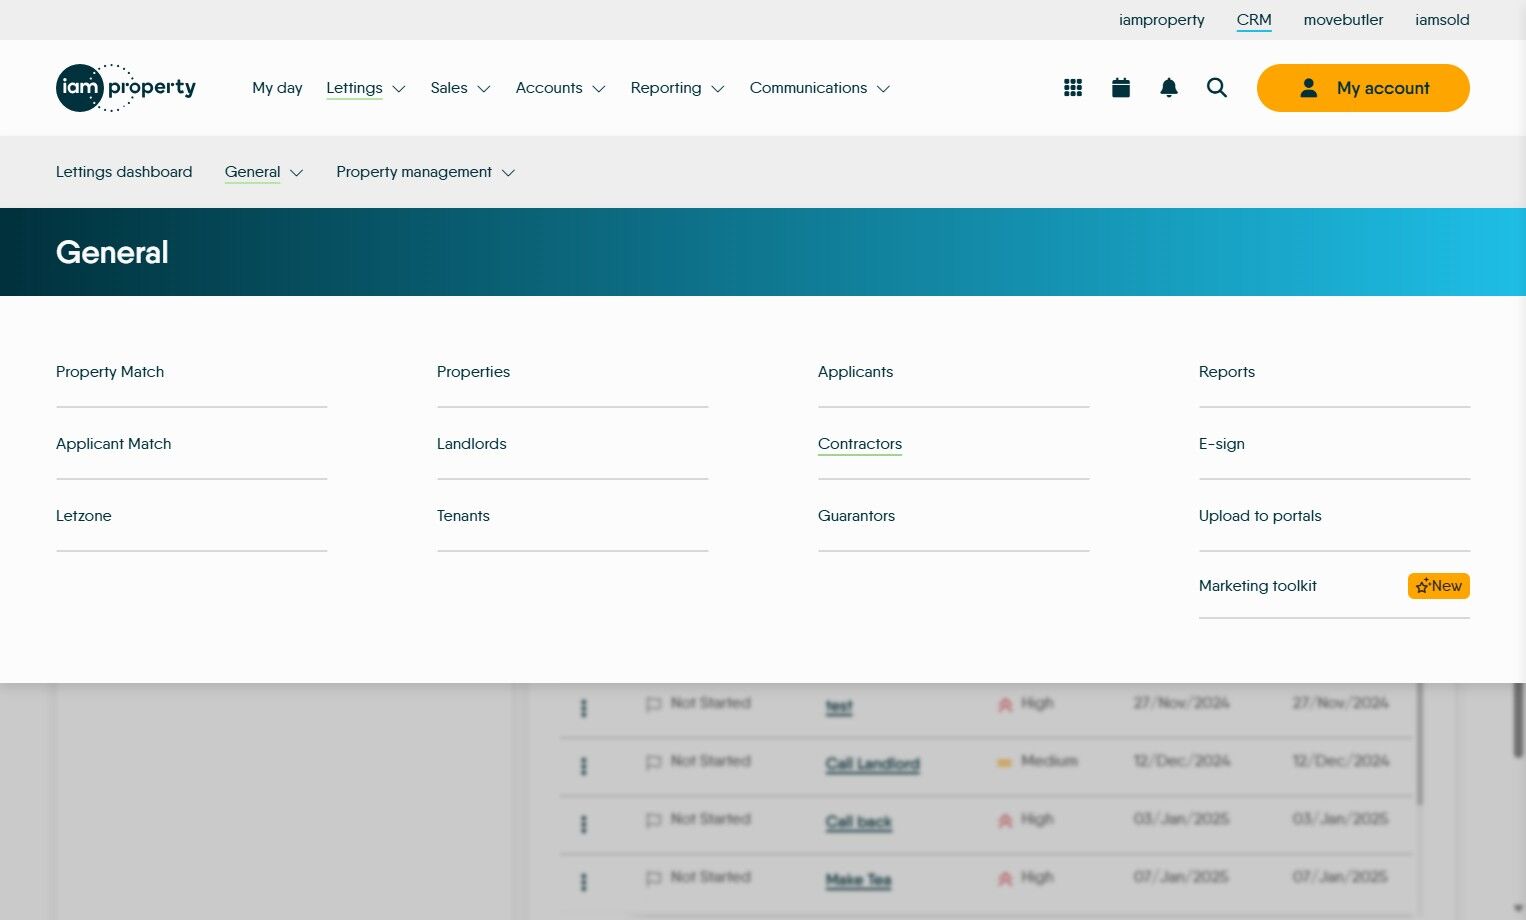Switch to iamsold link
This screenshot has width=1526, height=920.
coord(1442,20)
